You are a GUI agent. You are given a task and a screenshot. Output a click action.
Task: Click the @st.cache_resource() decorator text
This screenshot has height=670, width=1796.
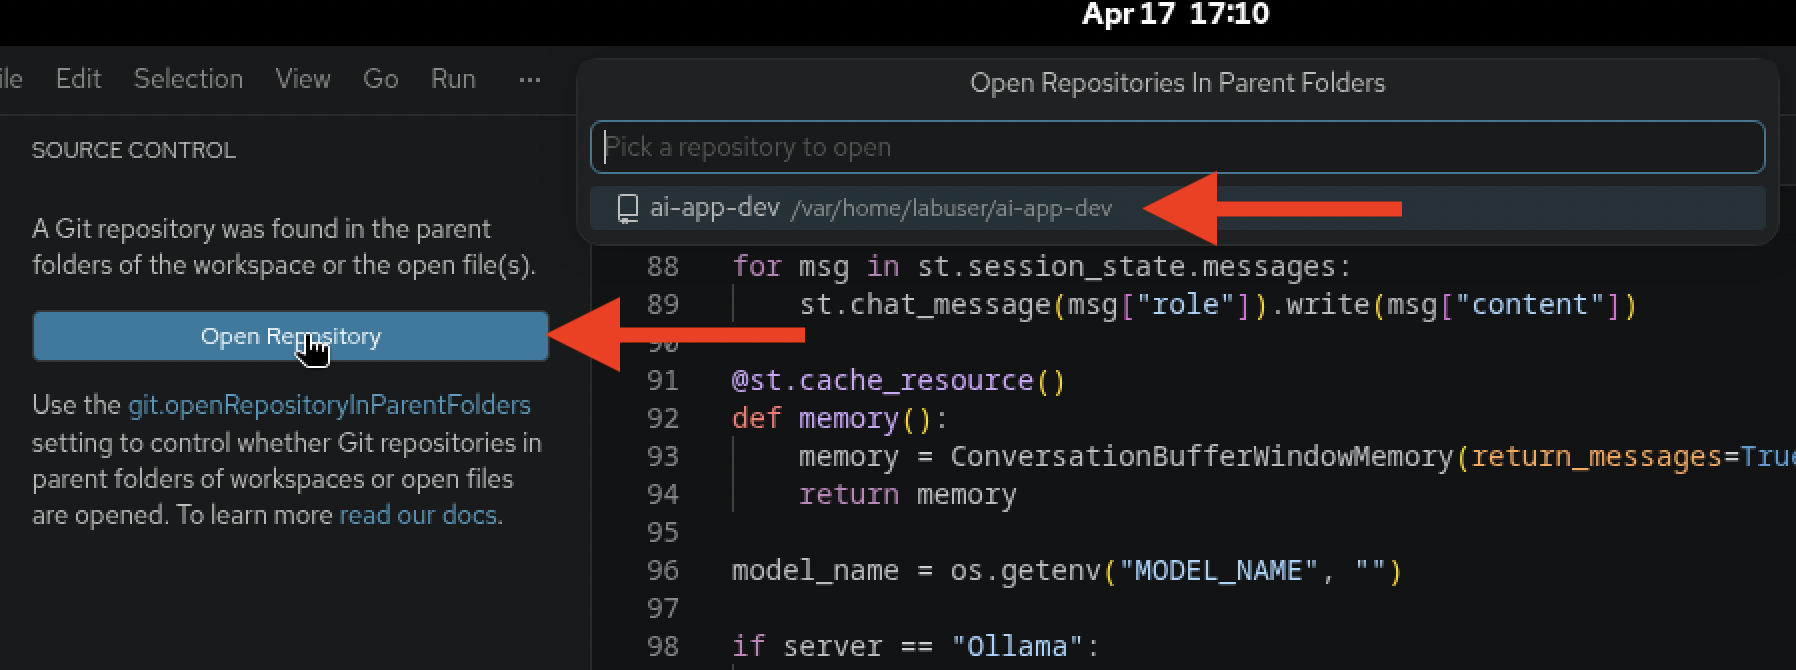[x=897, y=381]
